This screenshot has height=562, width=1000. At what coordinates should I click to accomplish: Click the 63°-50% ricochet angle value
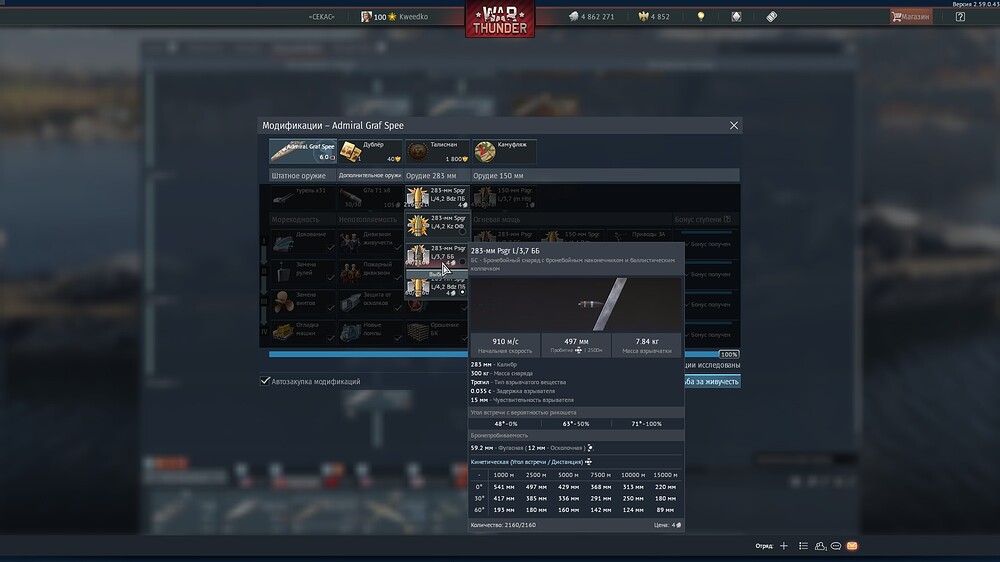pos(576,424)
